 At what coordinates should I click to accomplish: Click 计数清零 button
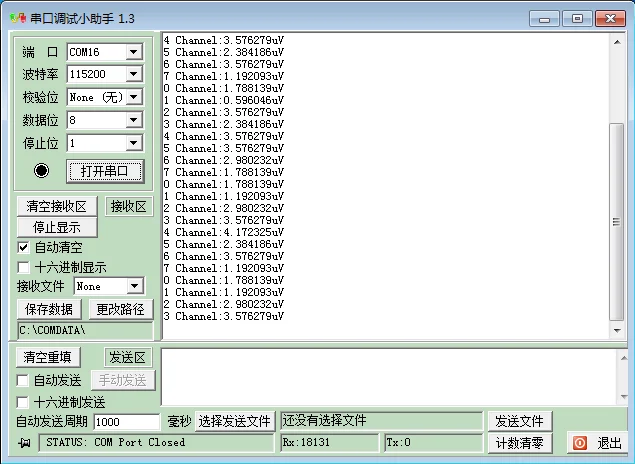[x=520, y=443]
